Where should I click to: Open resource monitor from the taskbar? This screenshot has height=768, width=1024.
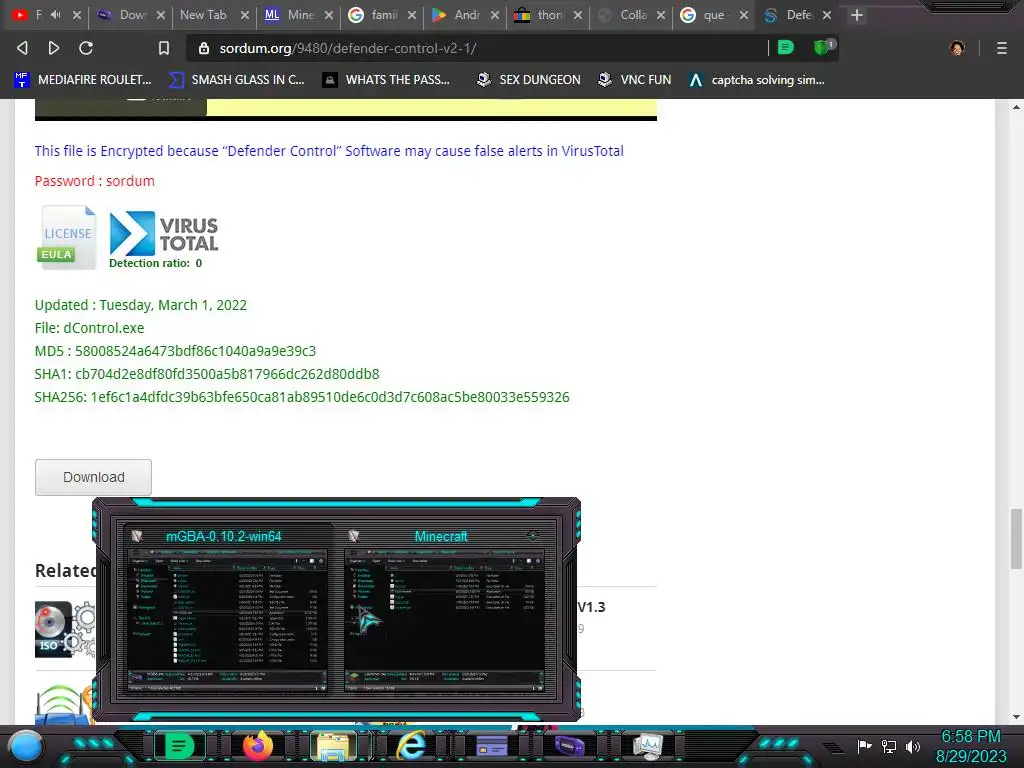tap(647, 746)
